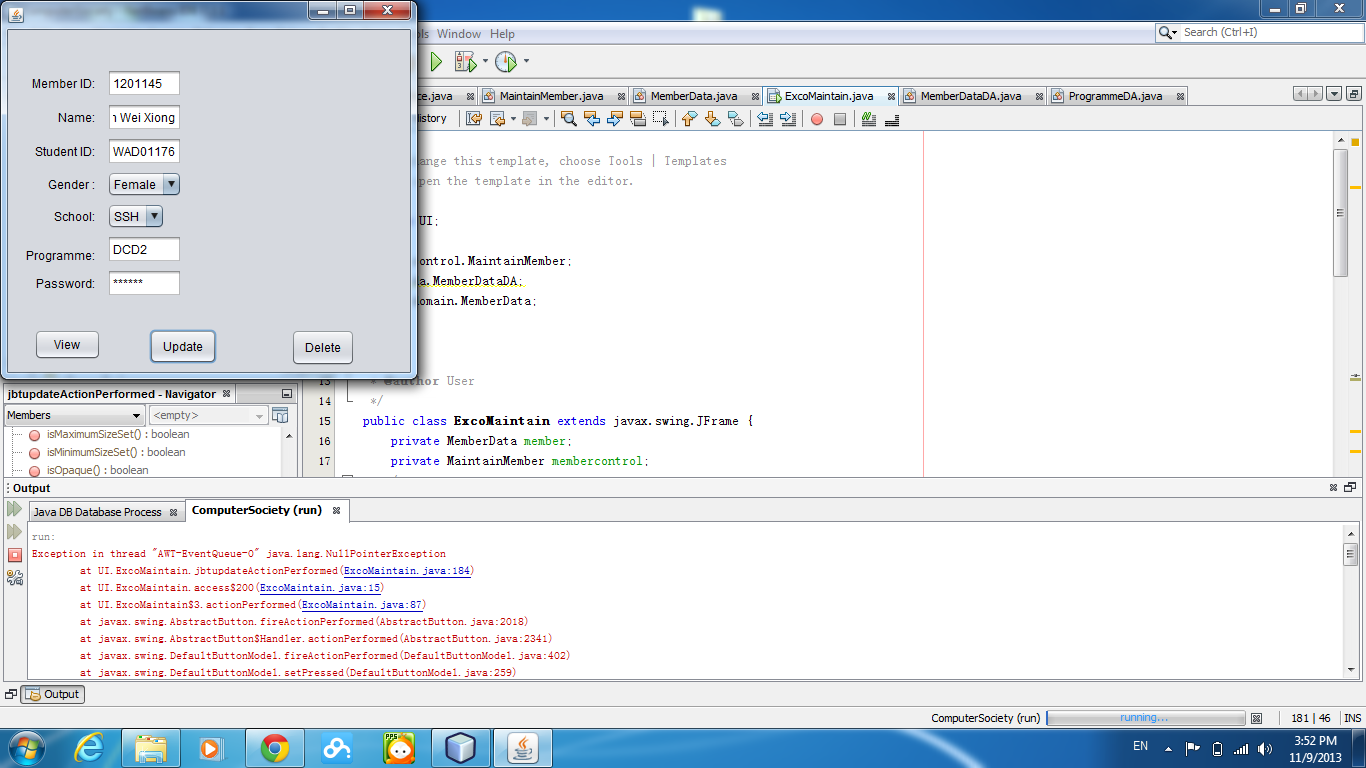The width and height of the screenshot is (1366, 768).
Task: Click the Toggle Bookmark icon
Action: click(x=736, y=119)
